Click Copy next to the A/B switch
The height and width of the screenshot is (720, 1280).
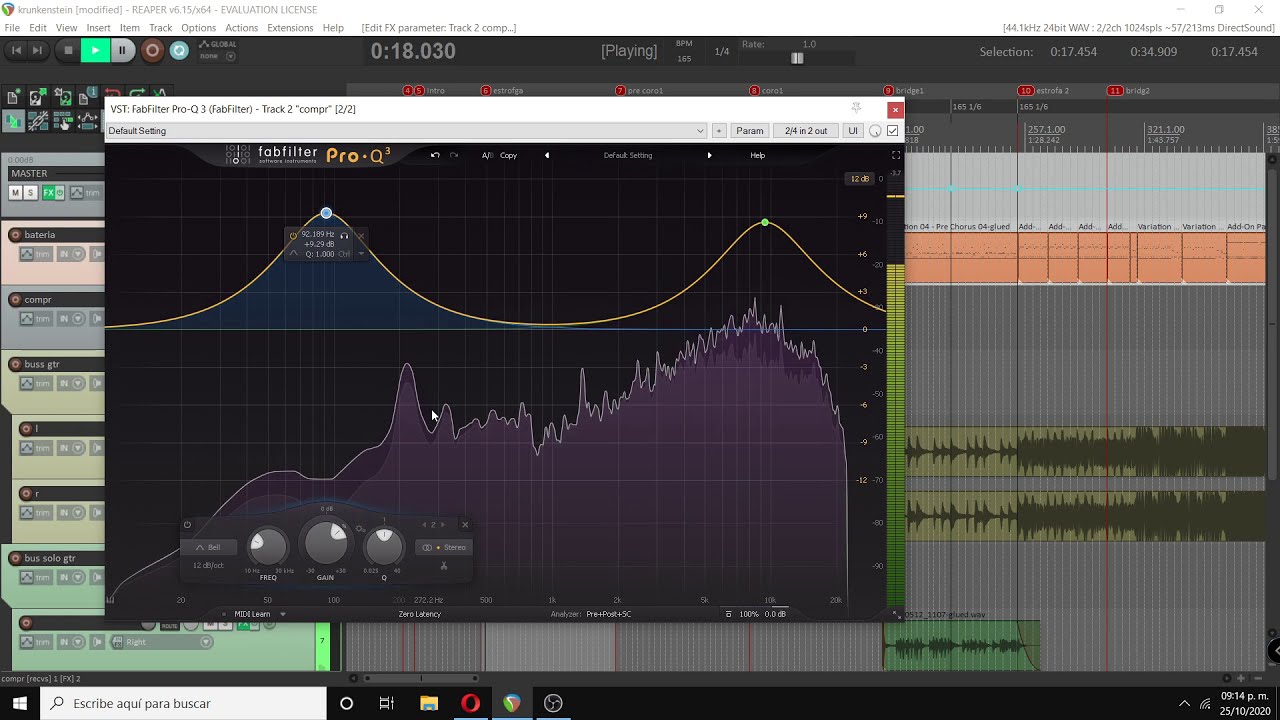(508, 155)
